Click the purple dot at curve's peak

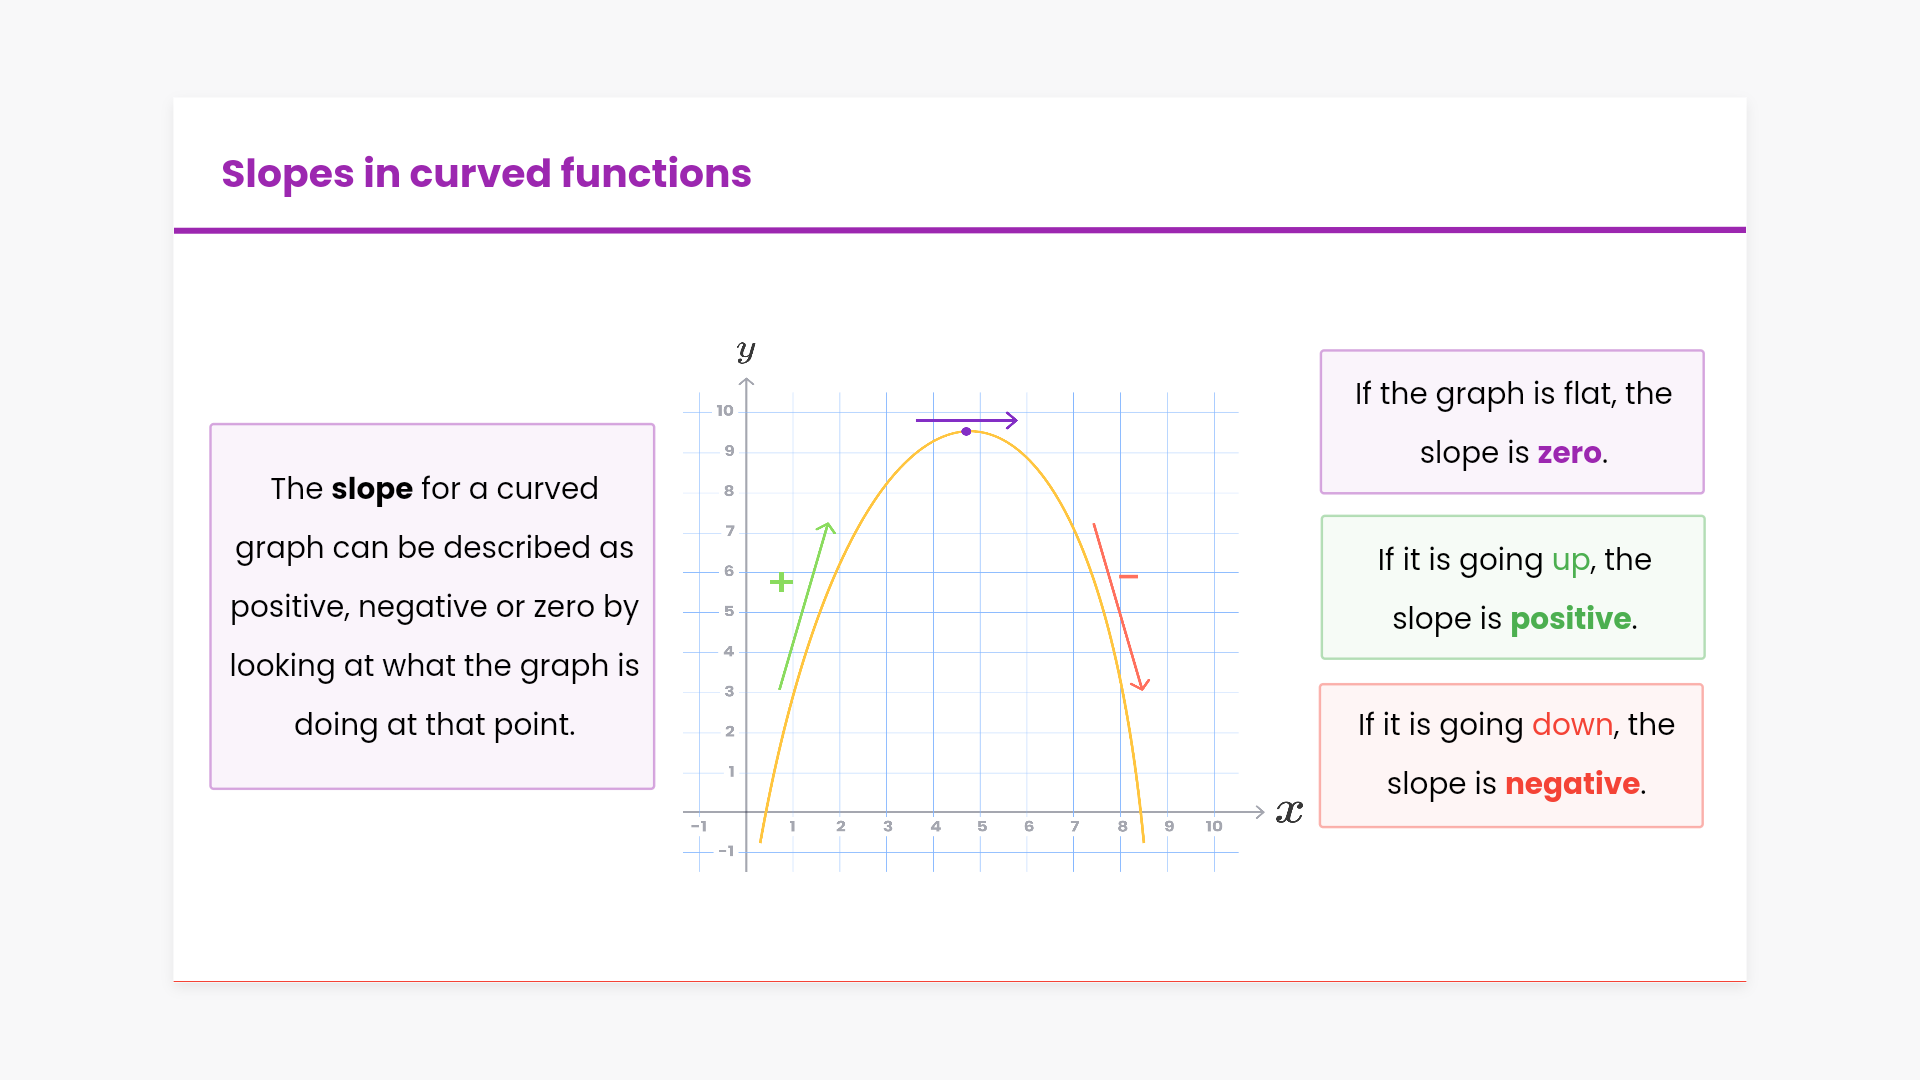[966, 432]
